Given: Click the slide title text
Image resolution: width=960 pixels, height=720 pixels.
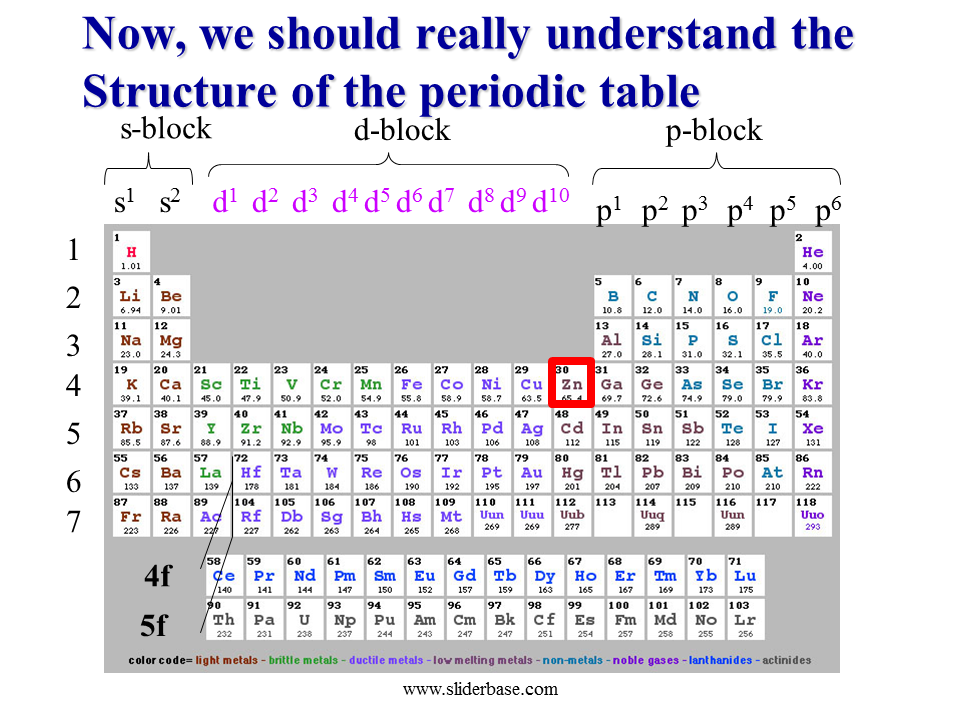Looking at the screenshot, I should pos(468,62).
